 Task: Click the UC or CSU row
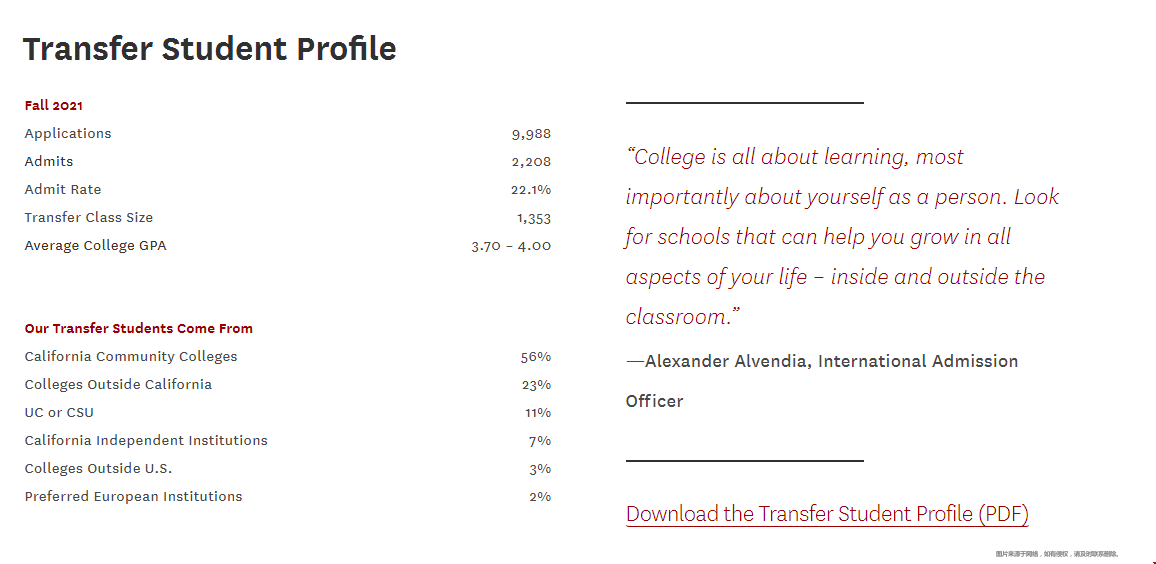288,413
